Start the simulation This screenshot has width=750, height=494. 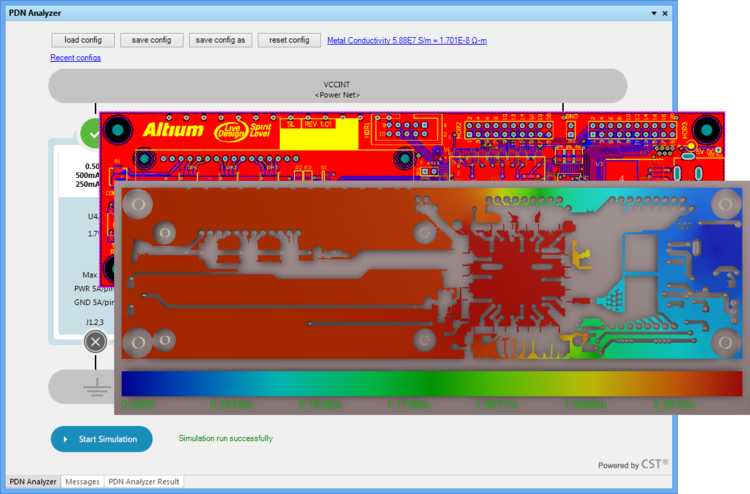coord(102,439)
